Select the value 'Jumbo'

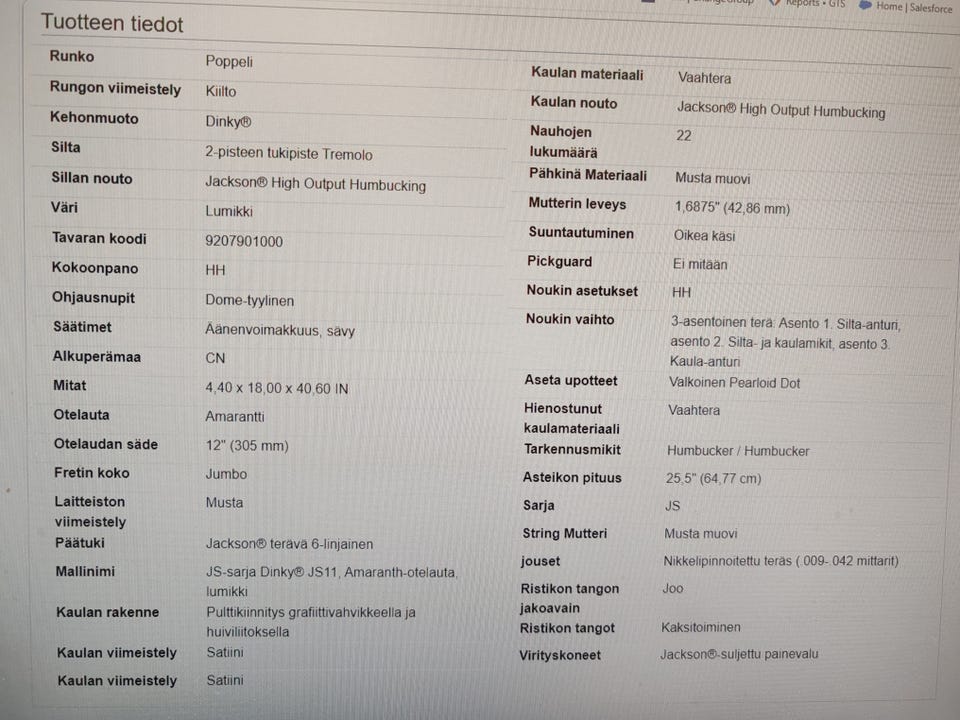pyautogui.click(x=227, y=474)
